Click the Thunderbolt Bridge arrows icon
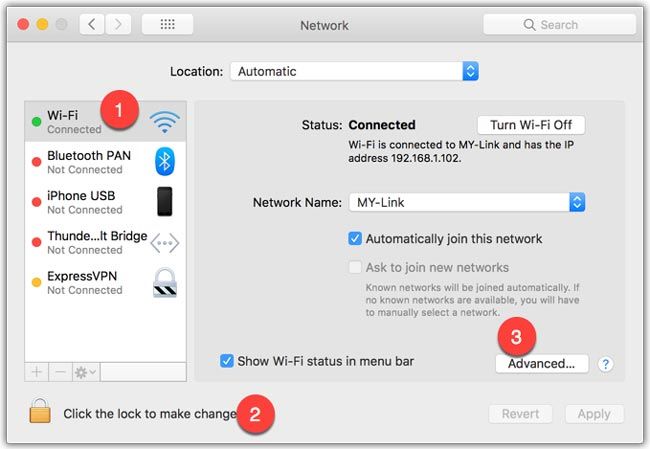Viewport: 650px width, 449px height. [x=165, y=243]
